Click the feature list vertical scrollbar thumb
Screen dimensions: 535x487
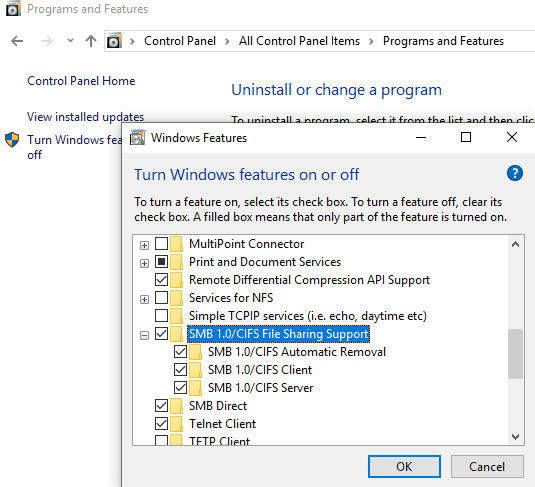pos(515,354)
